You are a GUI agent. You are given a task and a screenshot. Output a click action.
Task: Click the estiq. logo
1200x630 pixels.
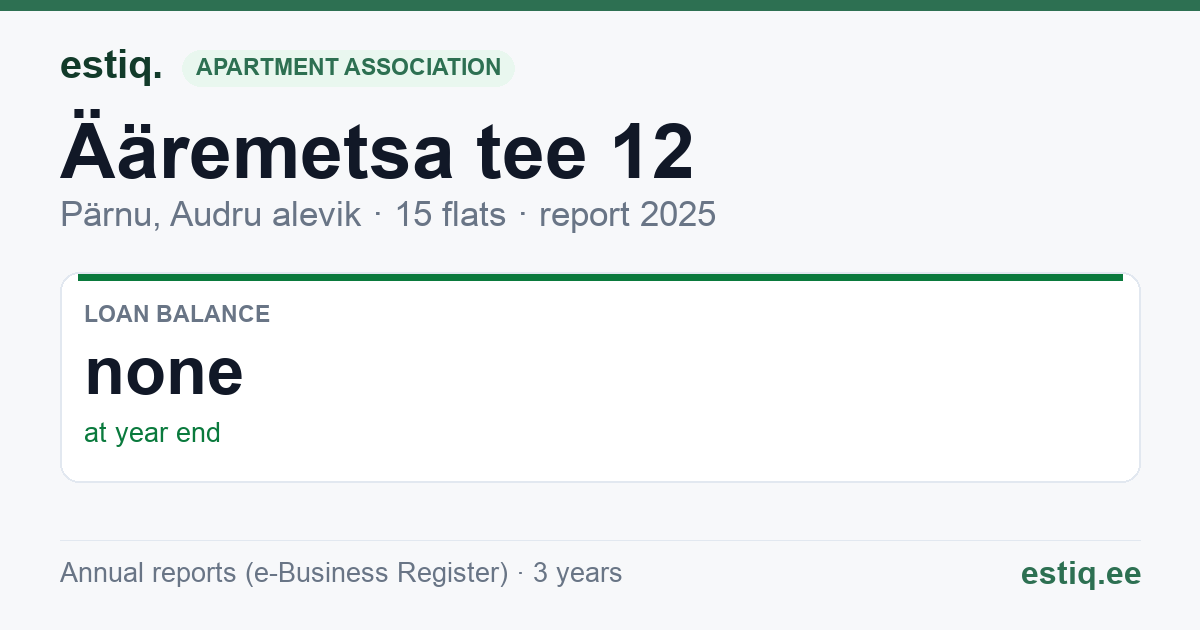(x=111, y=66)
